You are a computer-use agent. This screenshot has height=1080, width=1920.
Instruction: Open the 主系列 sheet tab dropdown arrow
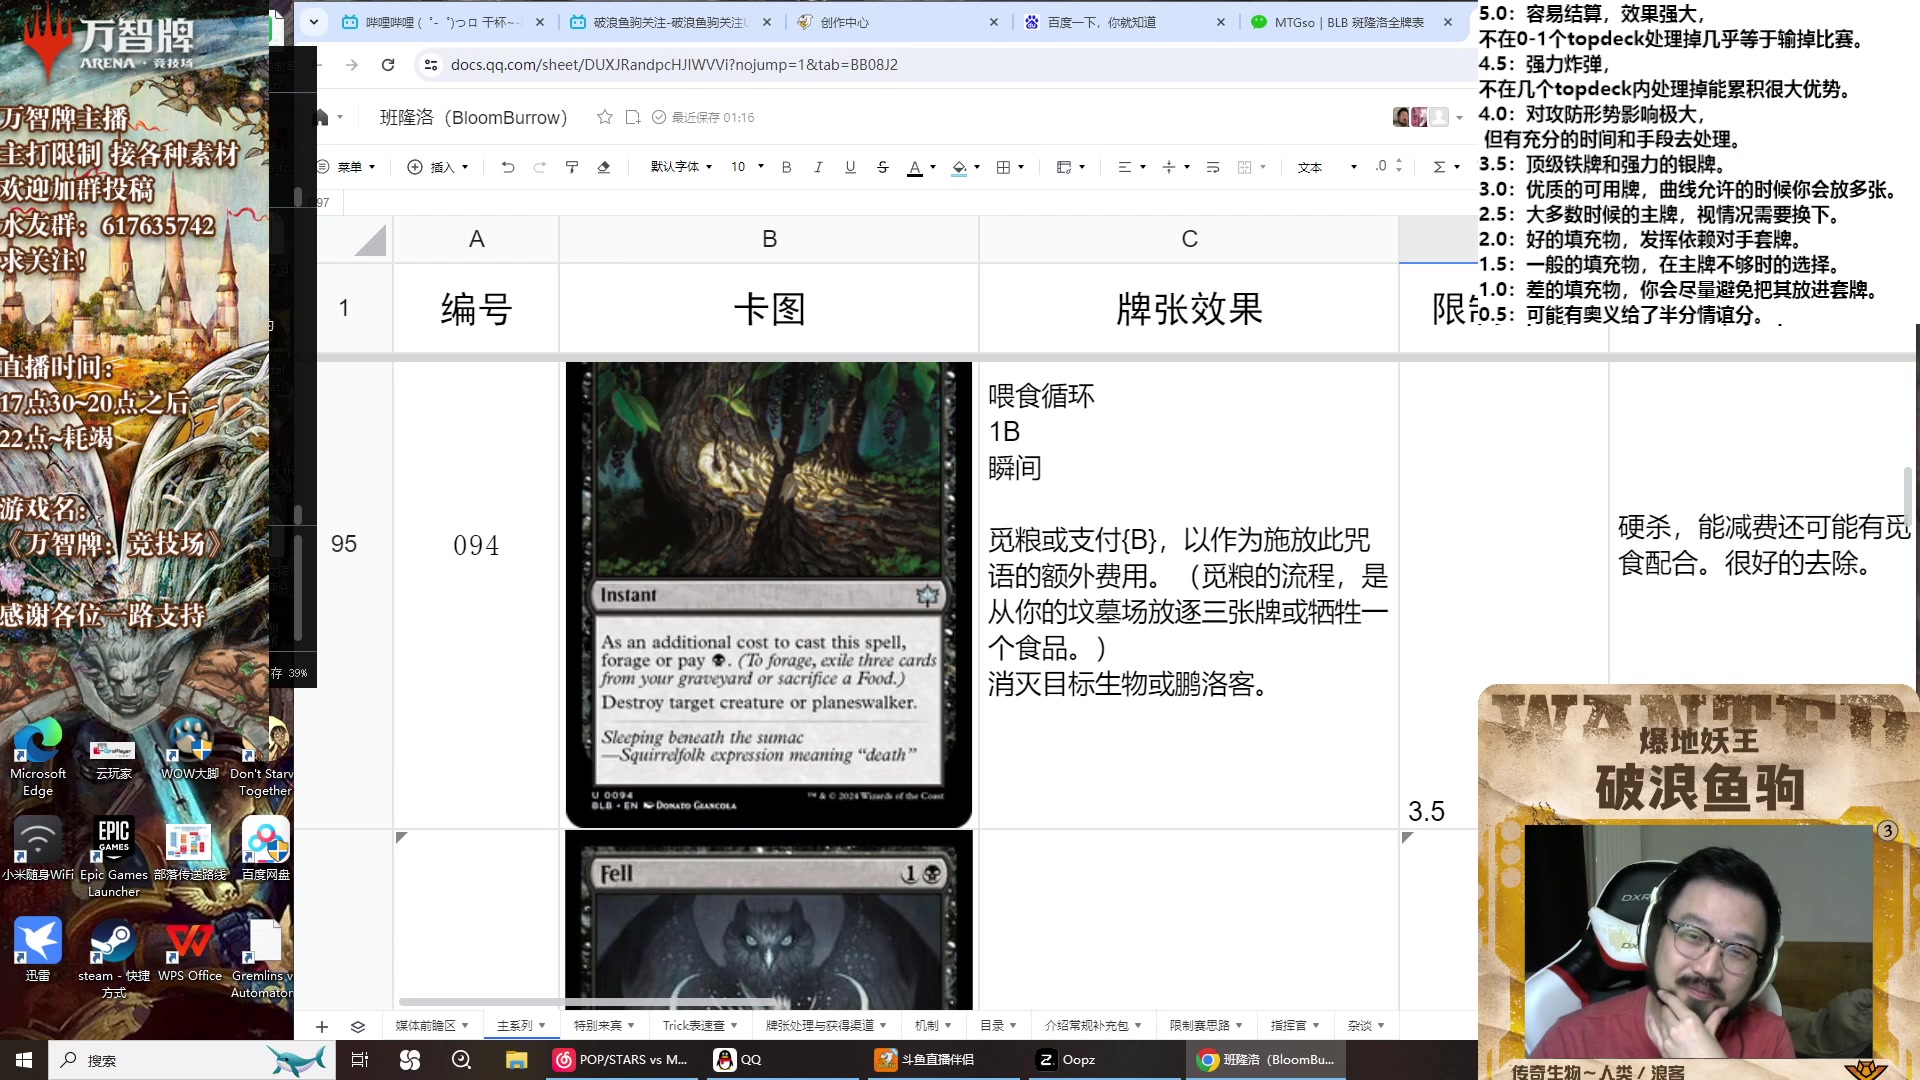tap(542, 1026)
